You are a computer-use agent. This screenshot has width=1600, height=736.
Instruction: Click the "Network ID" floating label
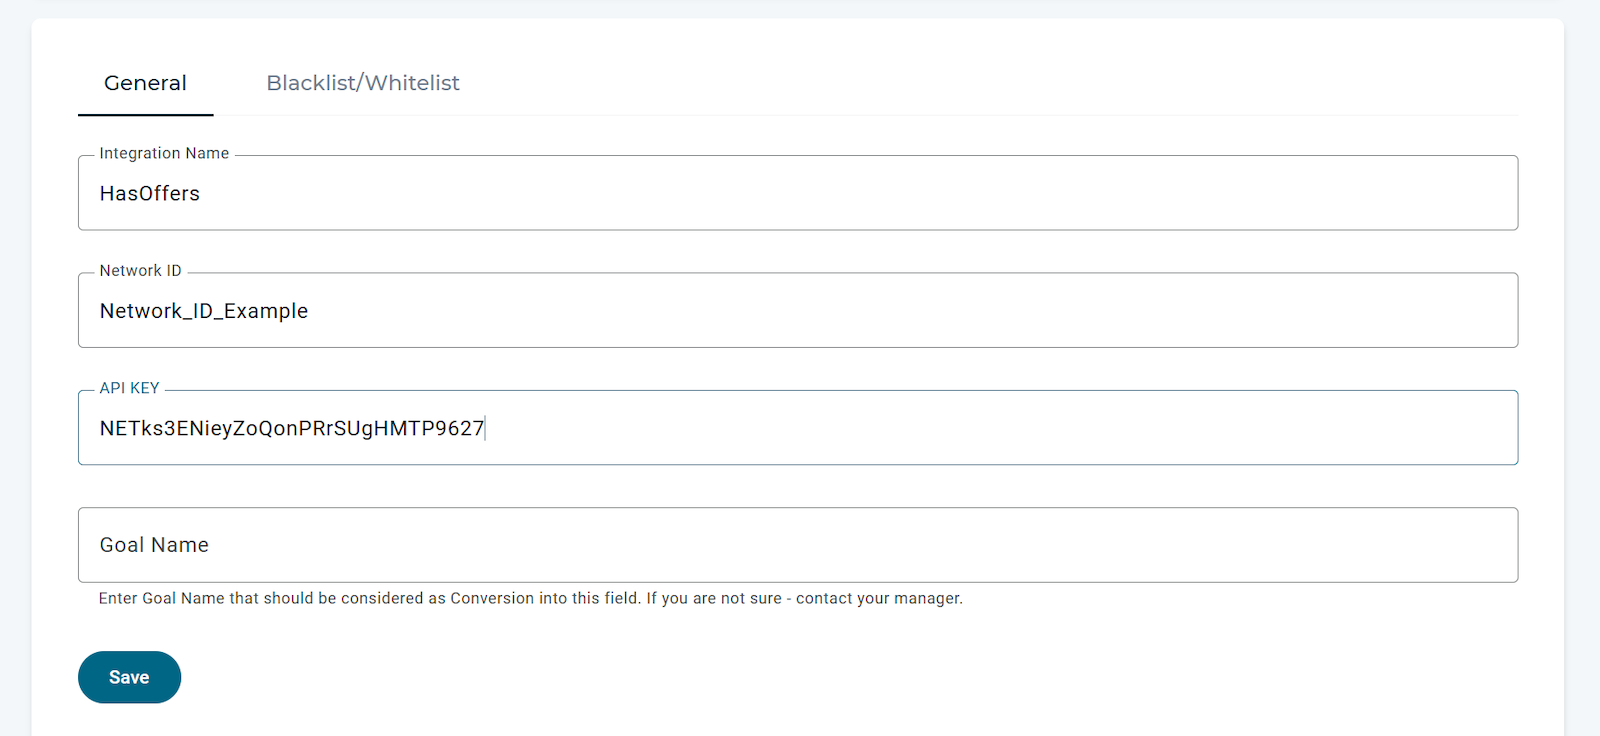pos(140,270)
